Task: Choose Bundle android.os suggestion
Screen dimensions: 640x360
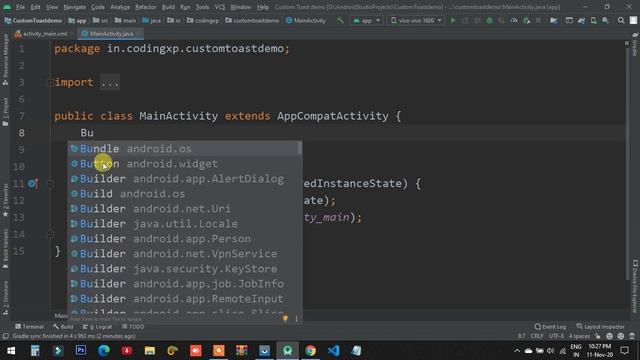Action: point(184,149)
